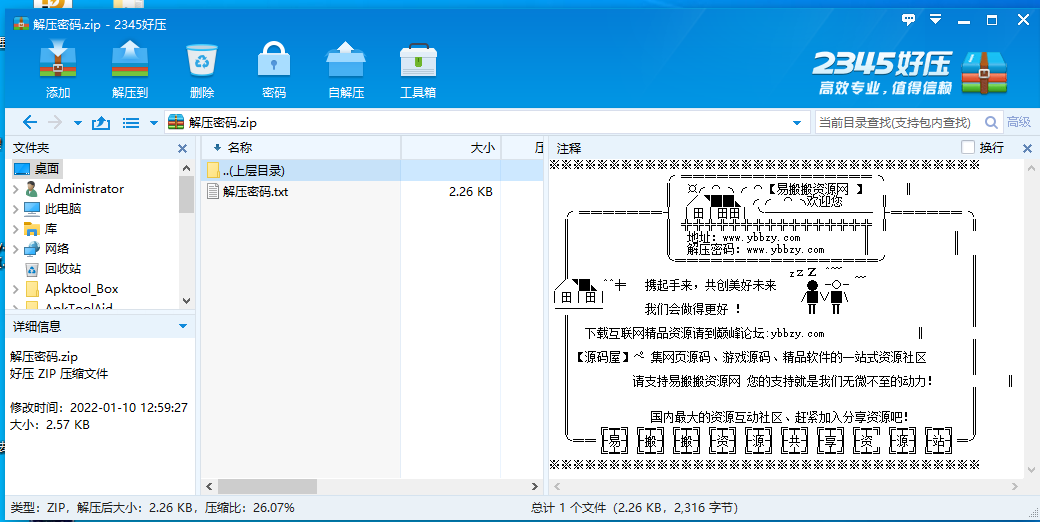The height and width of the screenshot is (522, 1040).
Task: Go back with the left arrow
Action: point(29,122)
